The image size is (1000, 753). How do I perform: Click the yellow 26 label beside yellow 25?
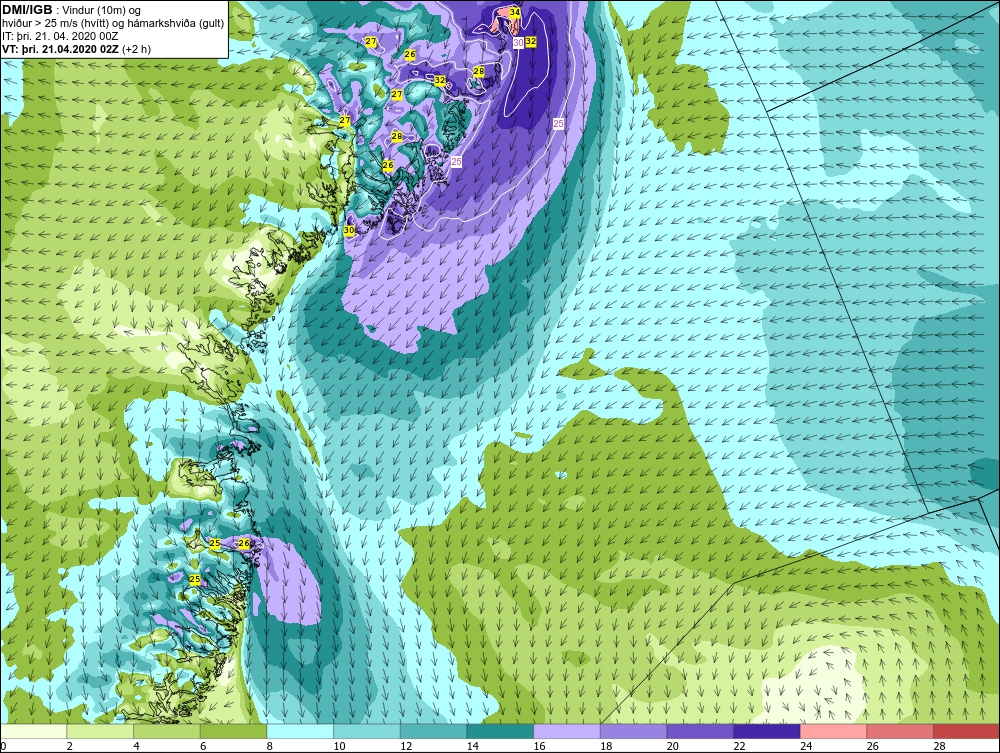coord(243,543)
